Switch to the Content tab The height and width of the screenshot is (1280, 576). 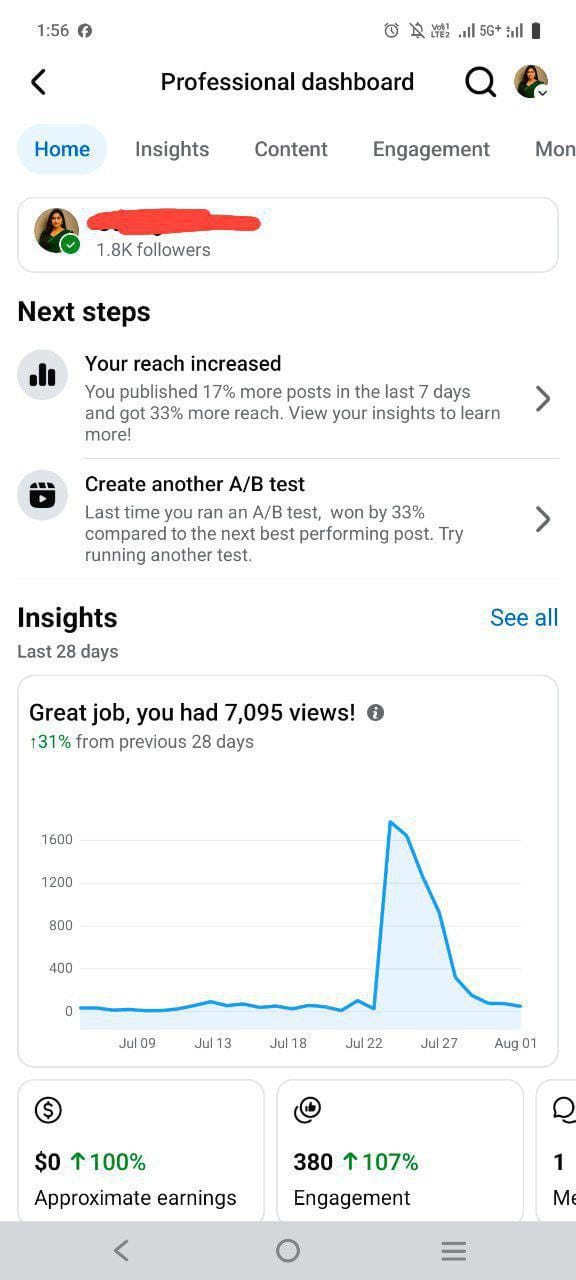291,149
